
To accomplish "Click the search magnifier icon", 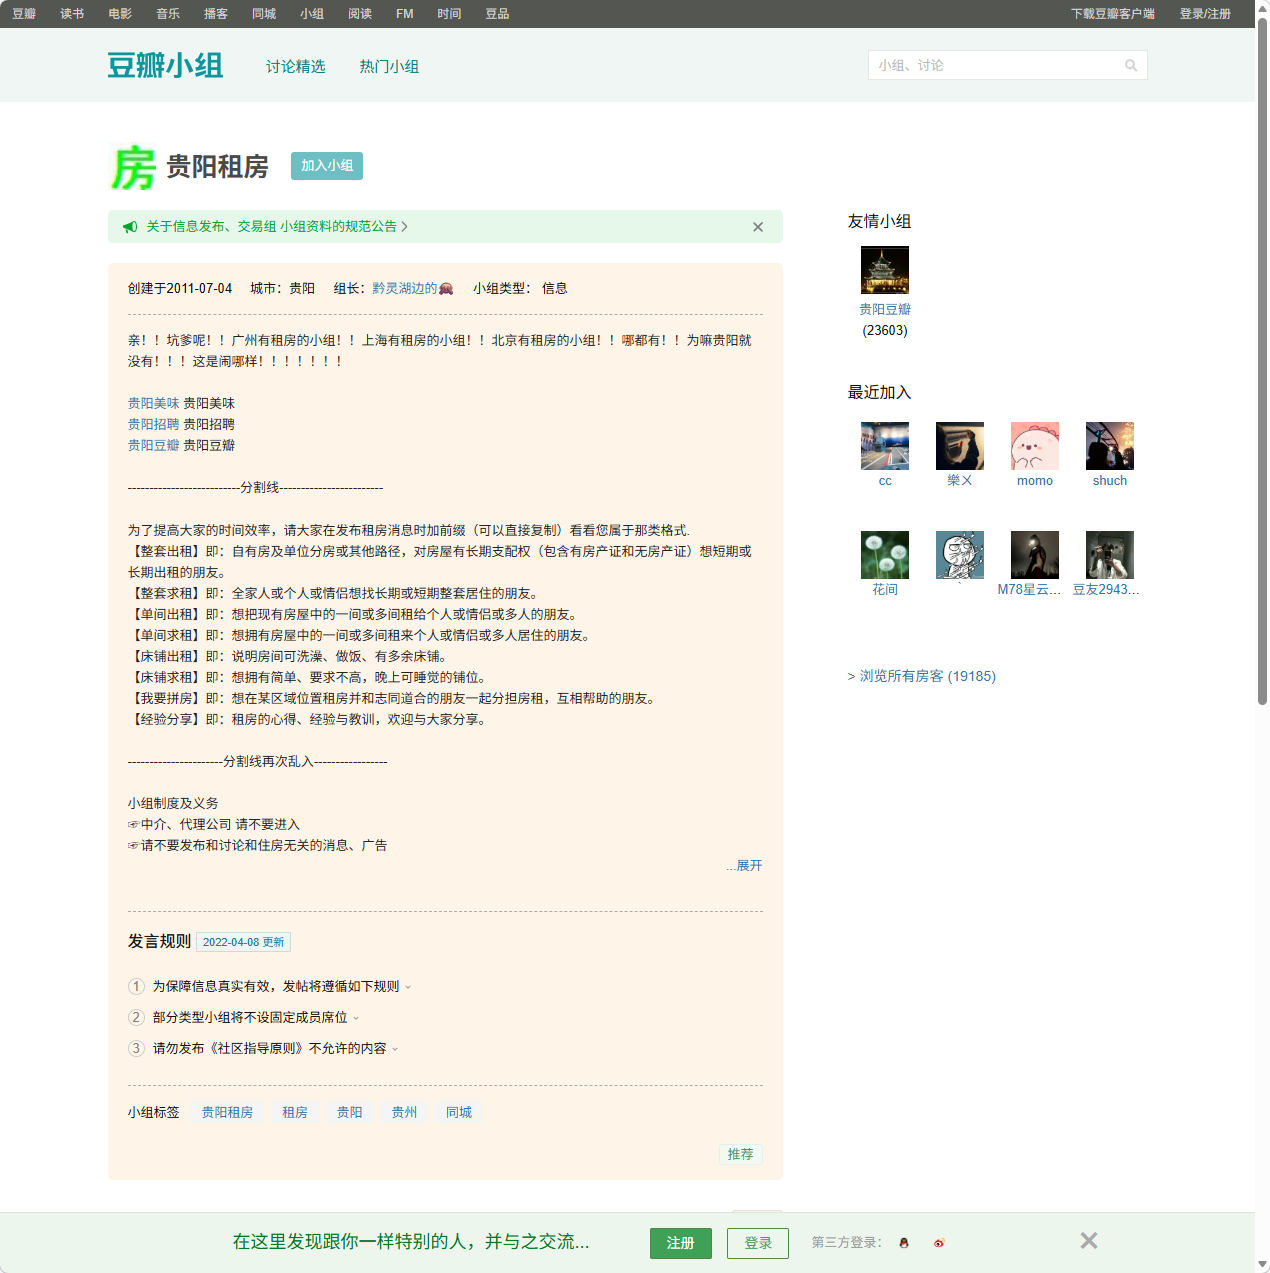I will tap(1131, 66).
